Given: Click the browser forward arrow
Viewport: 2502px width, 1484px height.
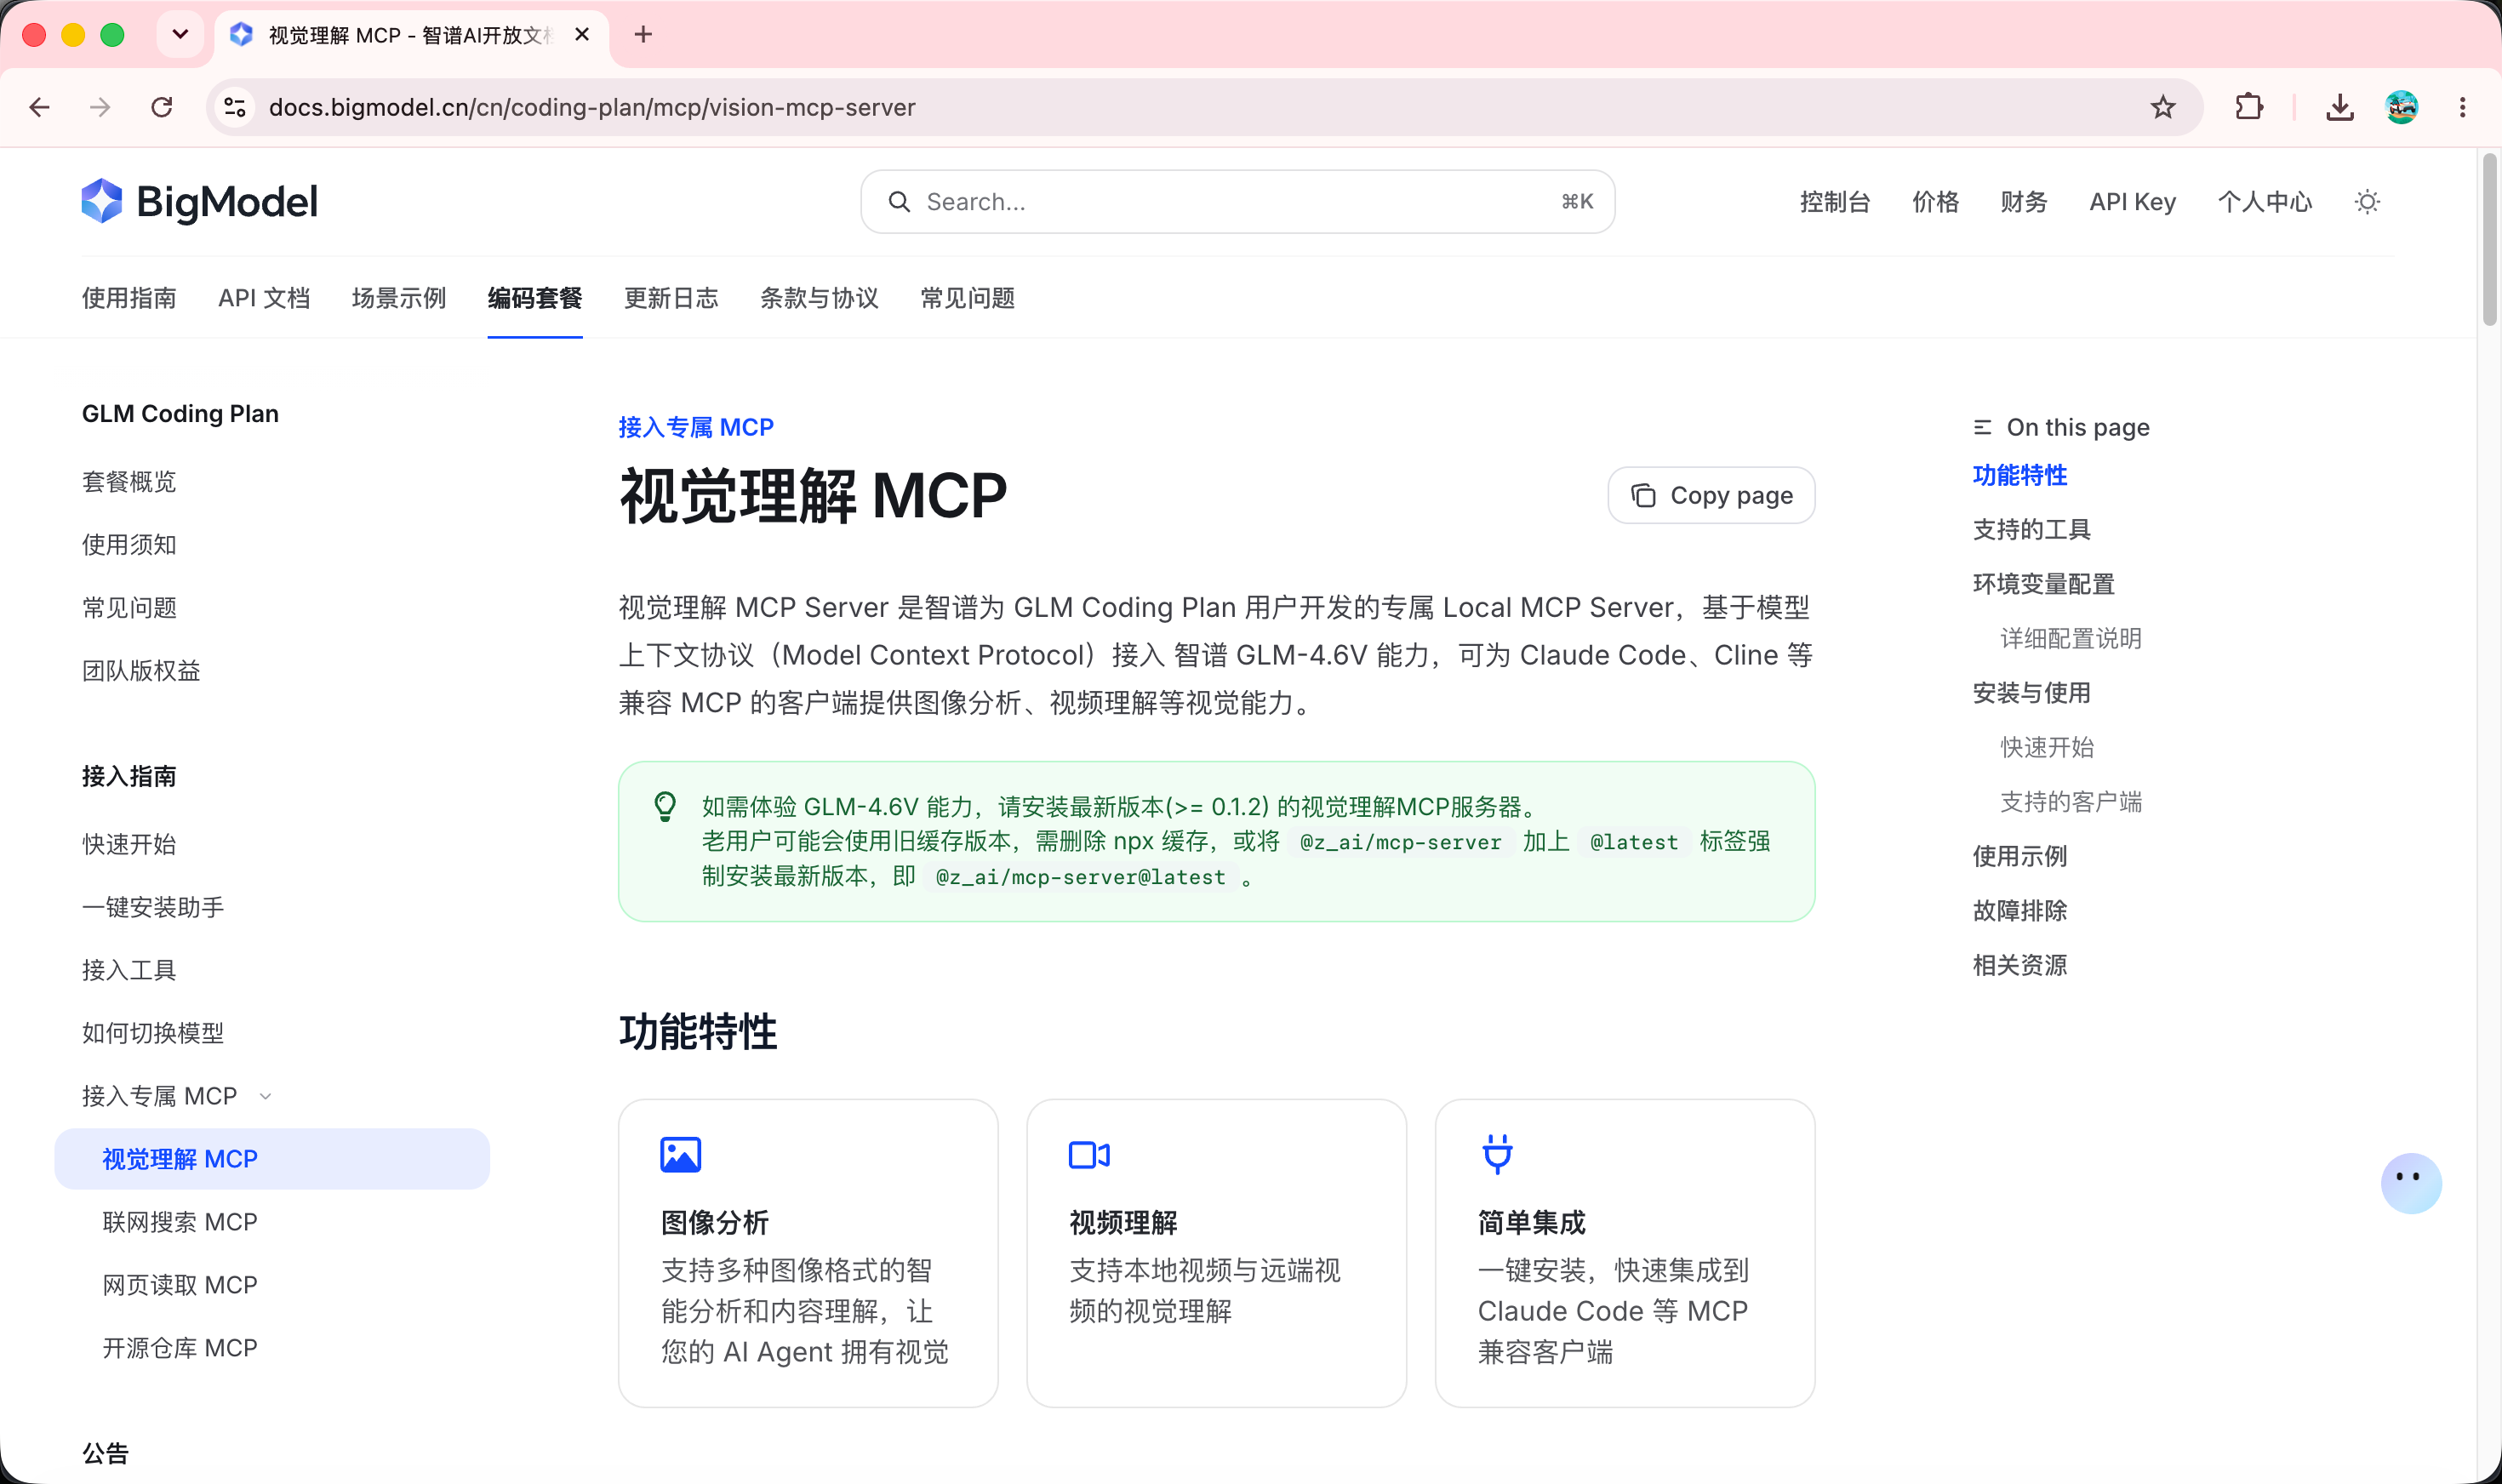Looking at the screenshot, I should pyautogui.click(x=100, y=107).
